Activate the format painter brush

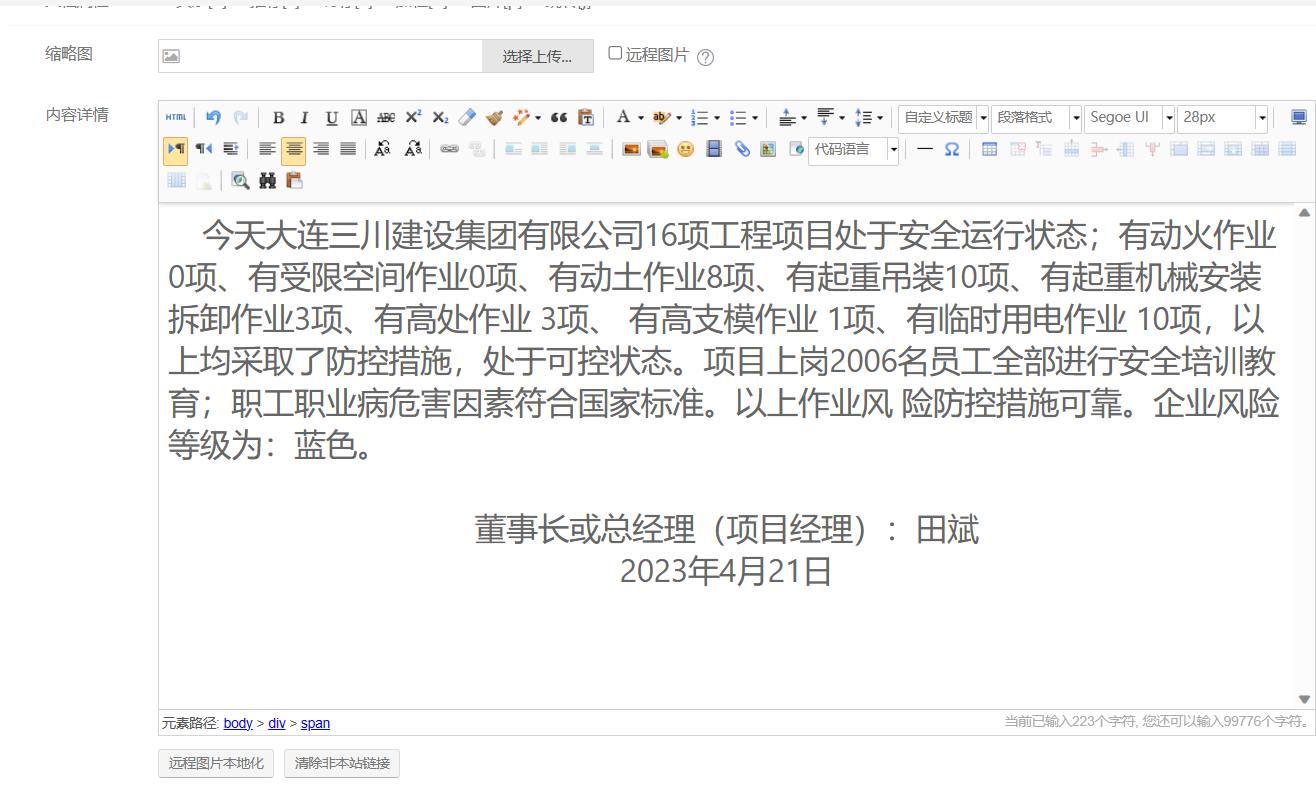(494, 118)
